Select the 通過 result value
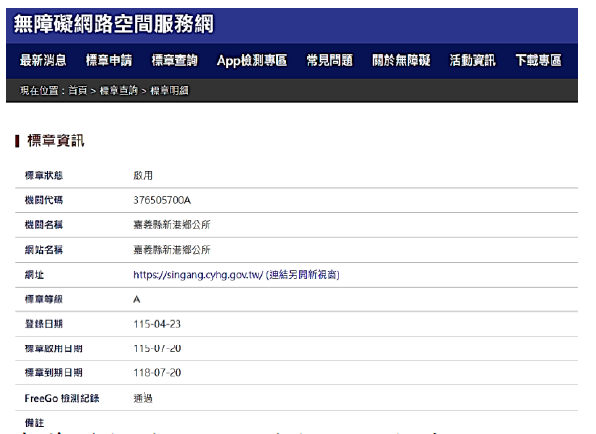Viewport: 596px width, 434px height. tap(143, 398)
